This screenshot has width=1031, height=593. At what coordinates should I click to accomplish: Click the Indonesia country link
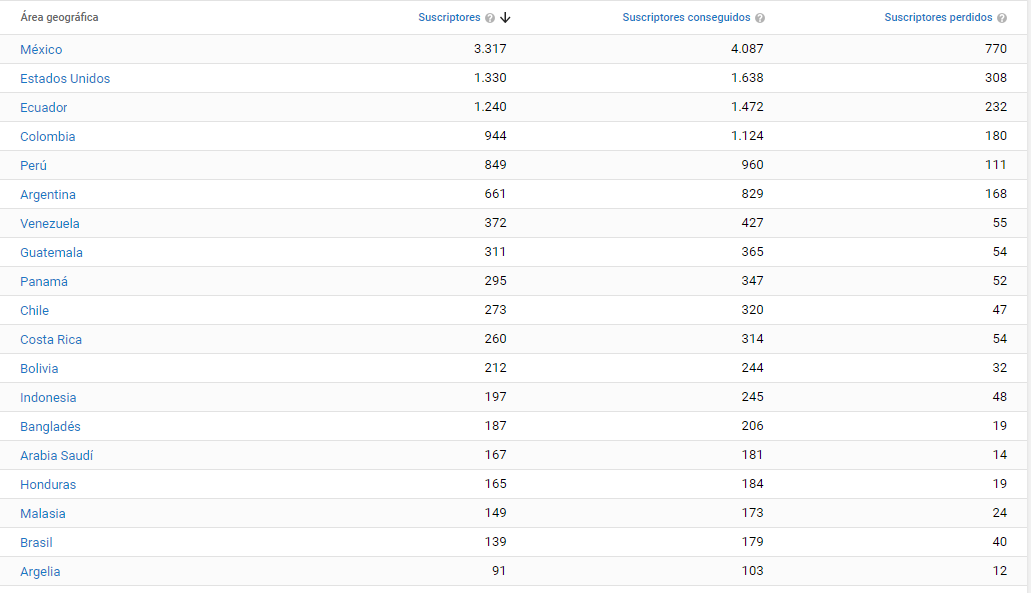tap(48, 397)
